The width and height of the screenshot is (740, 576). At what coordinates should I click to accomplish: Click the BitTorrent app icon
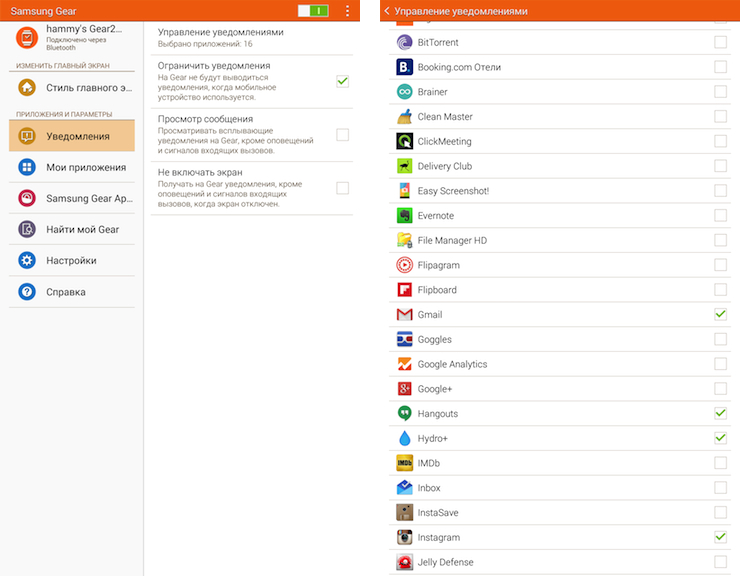tap(404, 42)
